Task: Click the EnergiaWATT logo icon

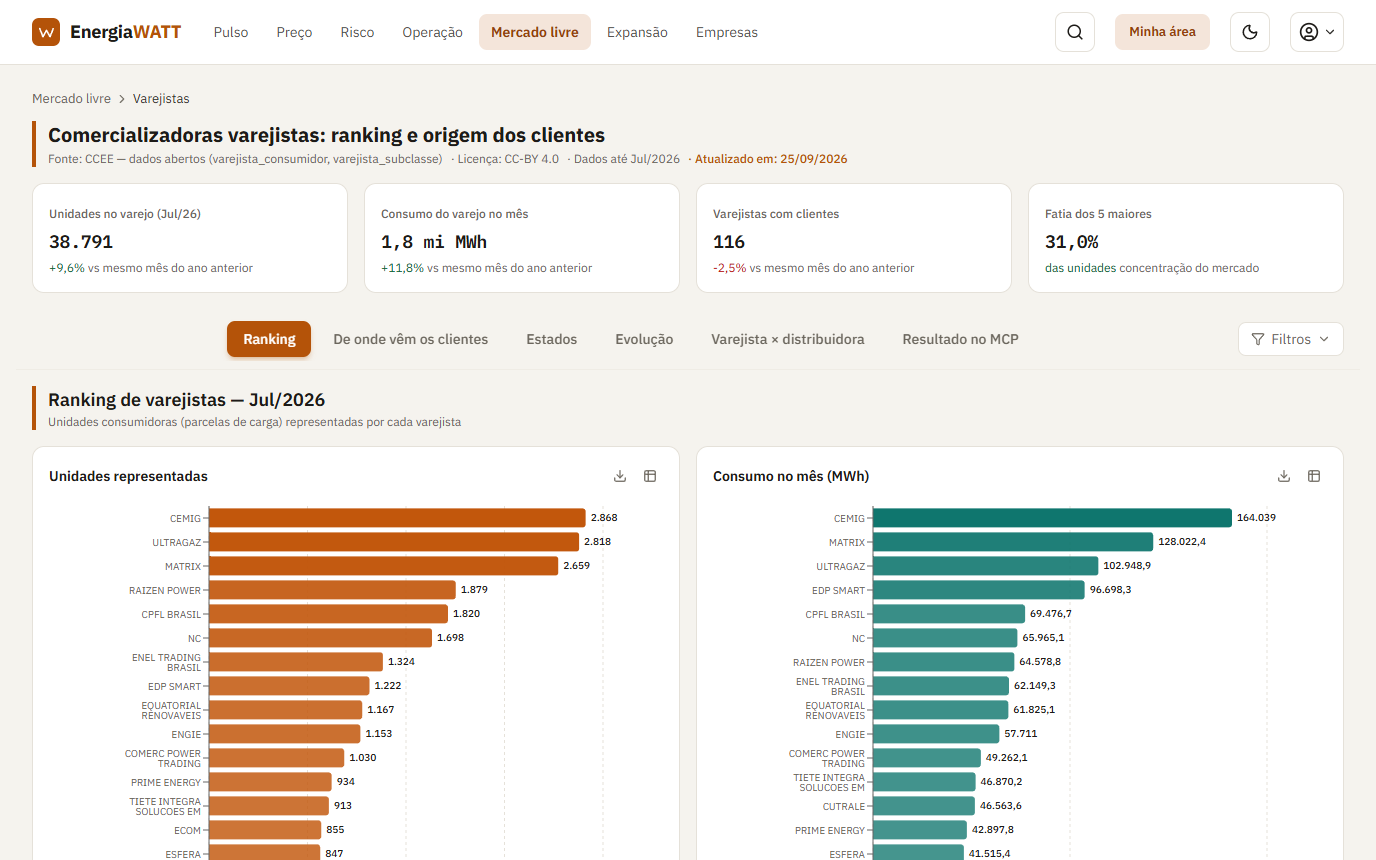Action: 46,32
